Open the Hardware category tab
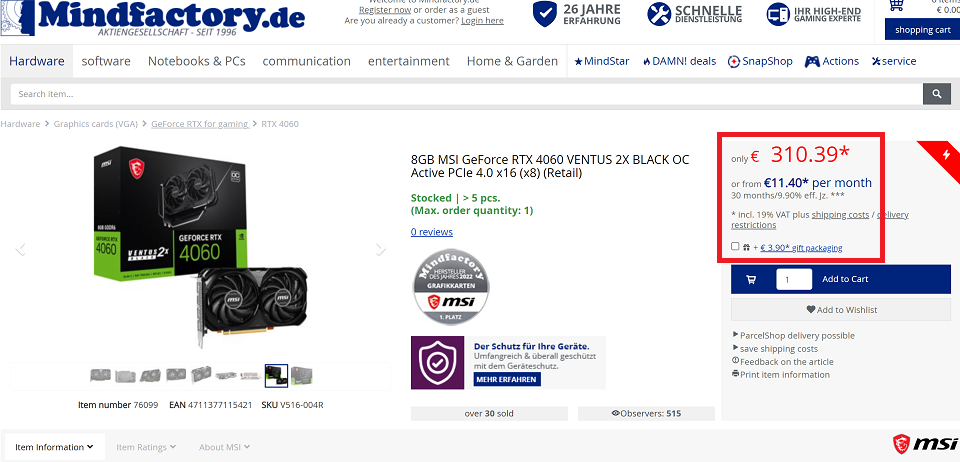Screen dimensions: 960x462 pos(37,61)
